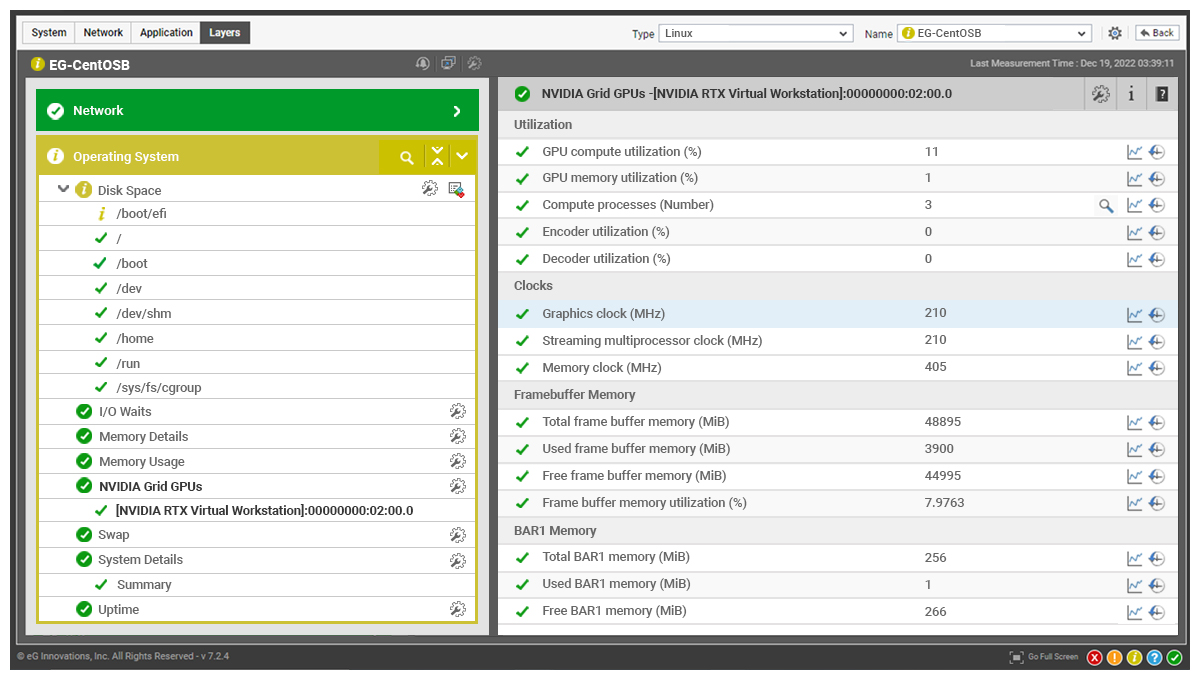Click the wrench icon in the EG-CentOSB title bar
This screenshot has width=1200, height=680.
(x=474, y=63)
